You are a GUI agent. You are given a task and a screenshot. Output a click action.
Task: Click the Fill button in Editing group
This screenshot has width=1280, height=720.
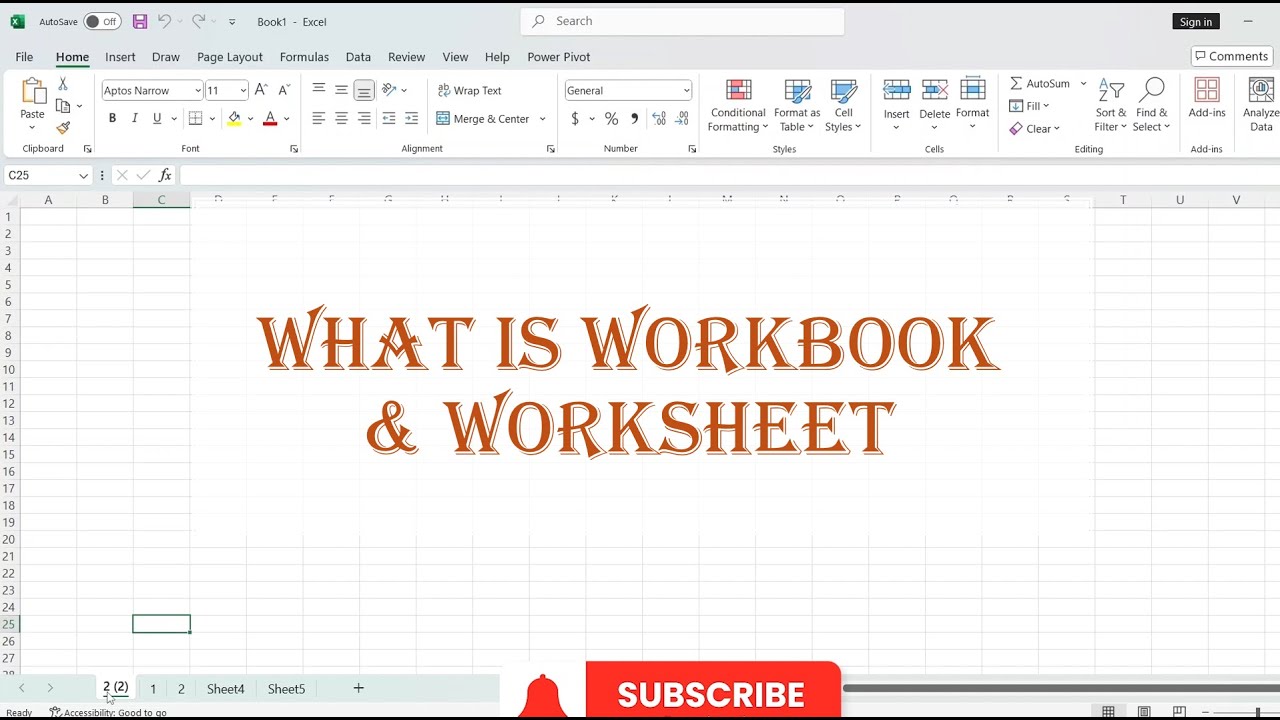(x=1030, y=106)
